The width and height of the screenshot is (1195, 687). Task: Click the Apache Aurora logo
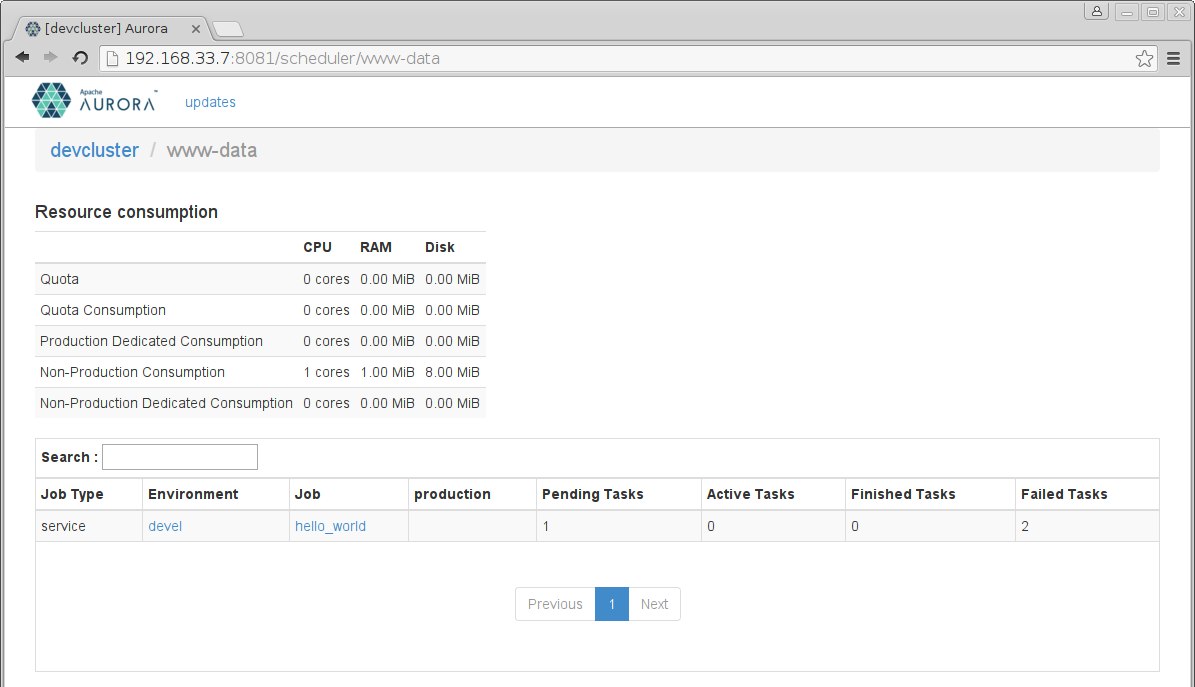click(93, 101)
